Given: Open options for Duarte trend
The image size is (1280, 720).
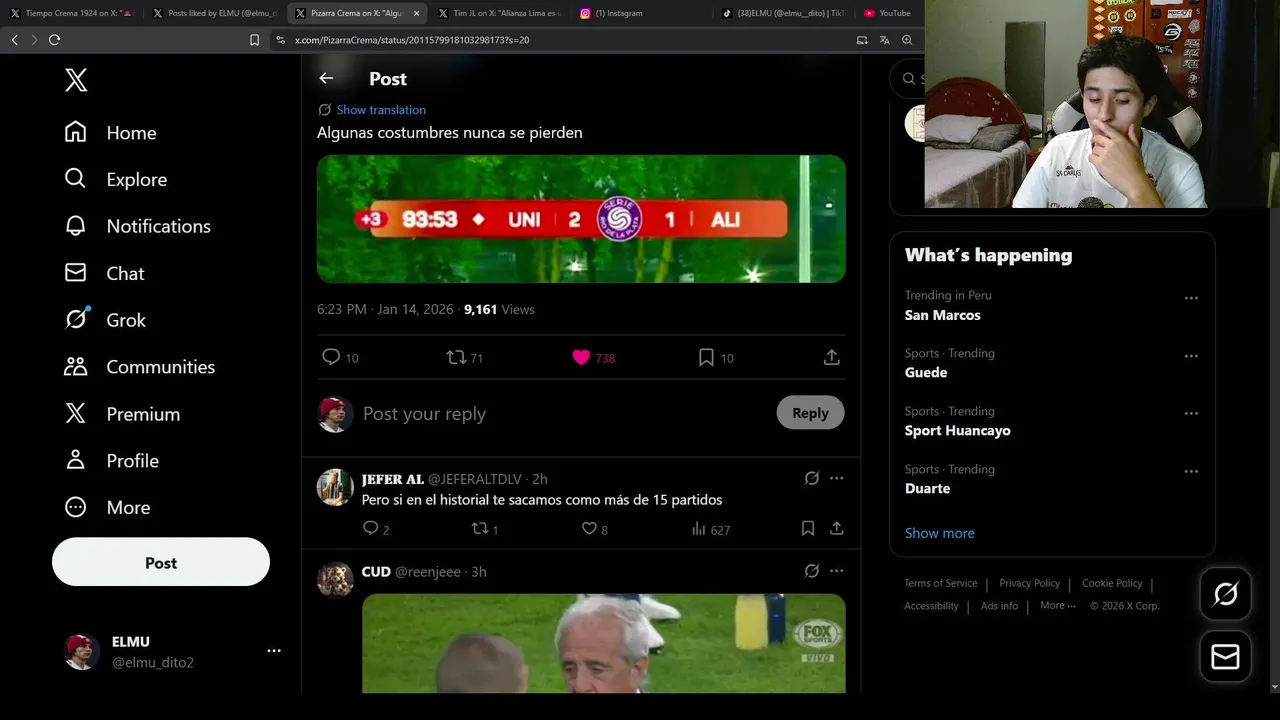Looking at the screenshot, I should [1191, 472].
